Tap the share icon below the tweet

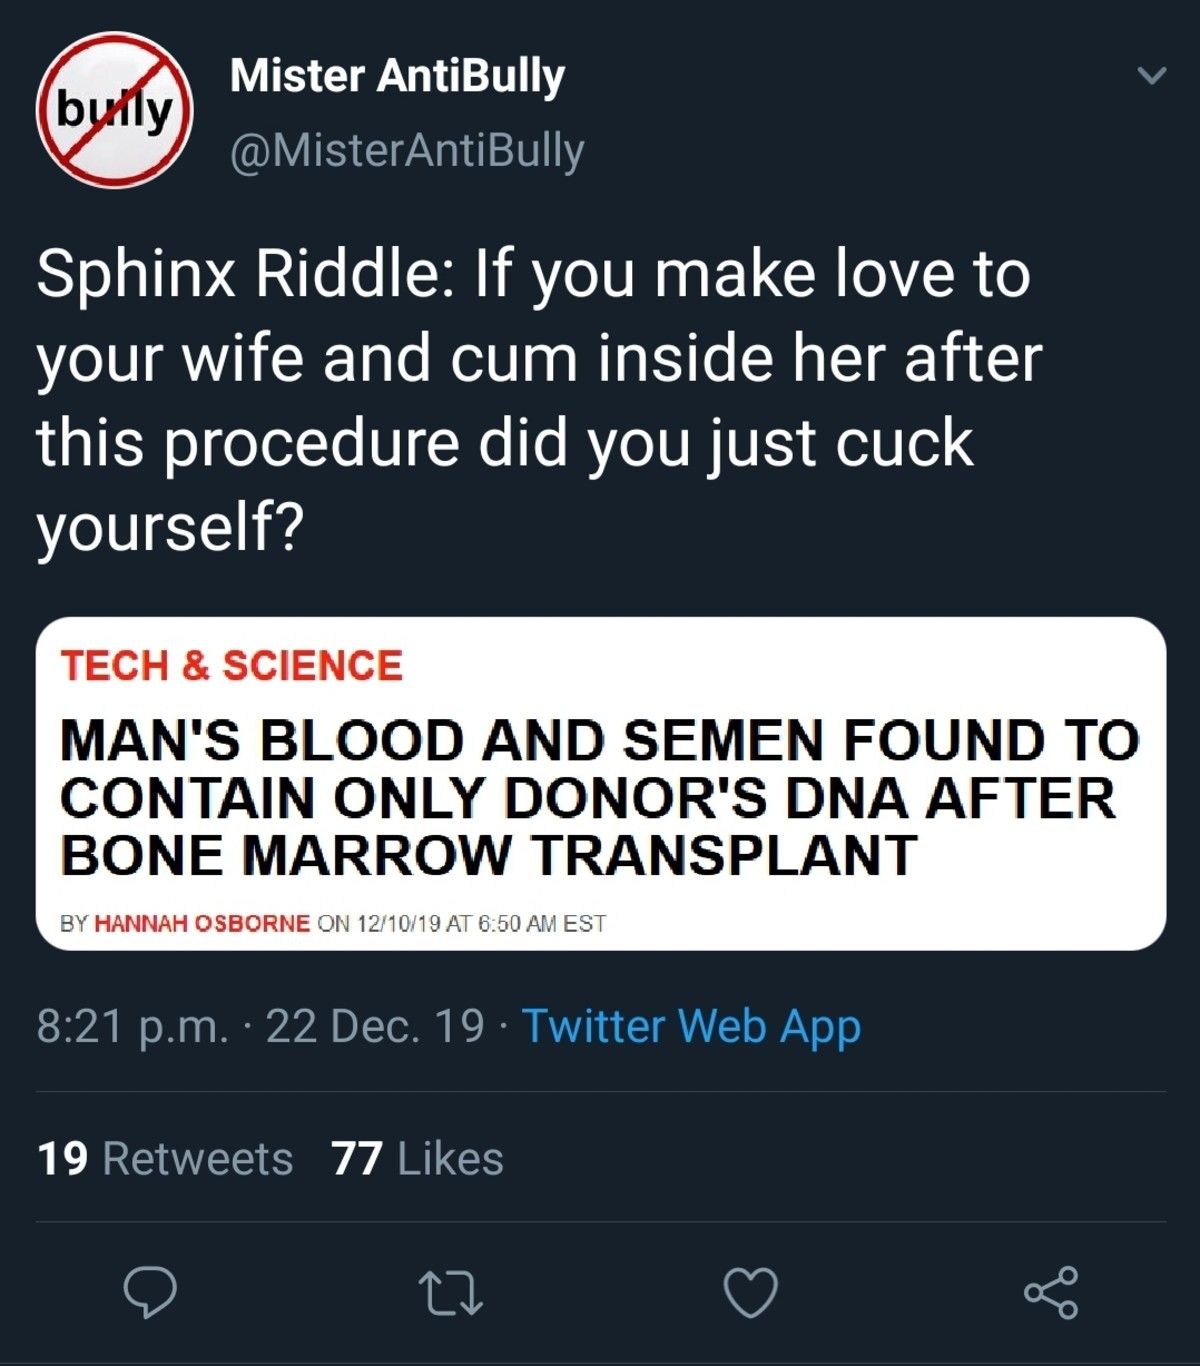[1051, 1292]
